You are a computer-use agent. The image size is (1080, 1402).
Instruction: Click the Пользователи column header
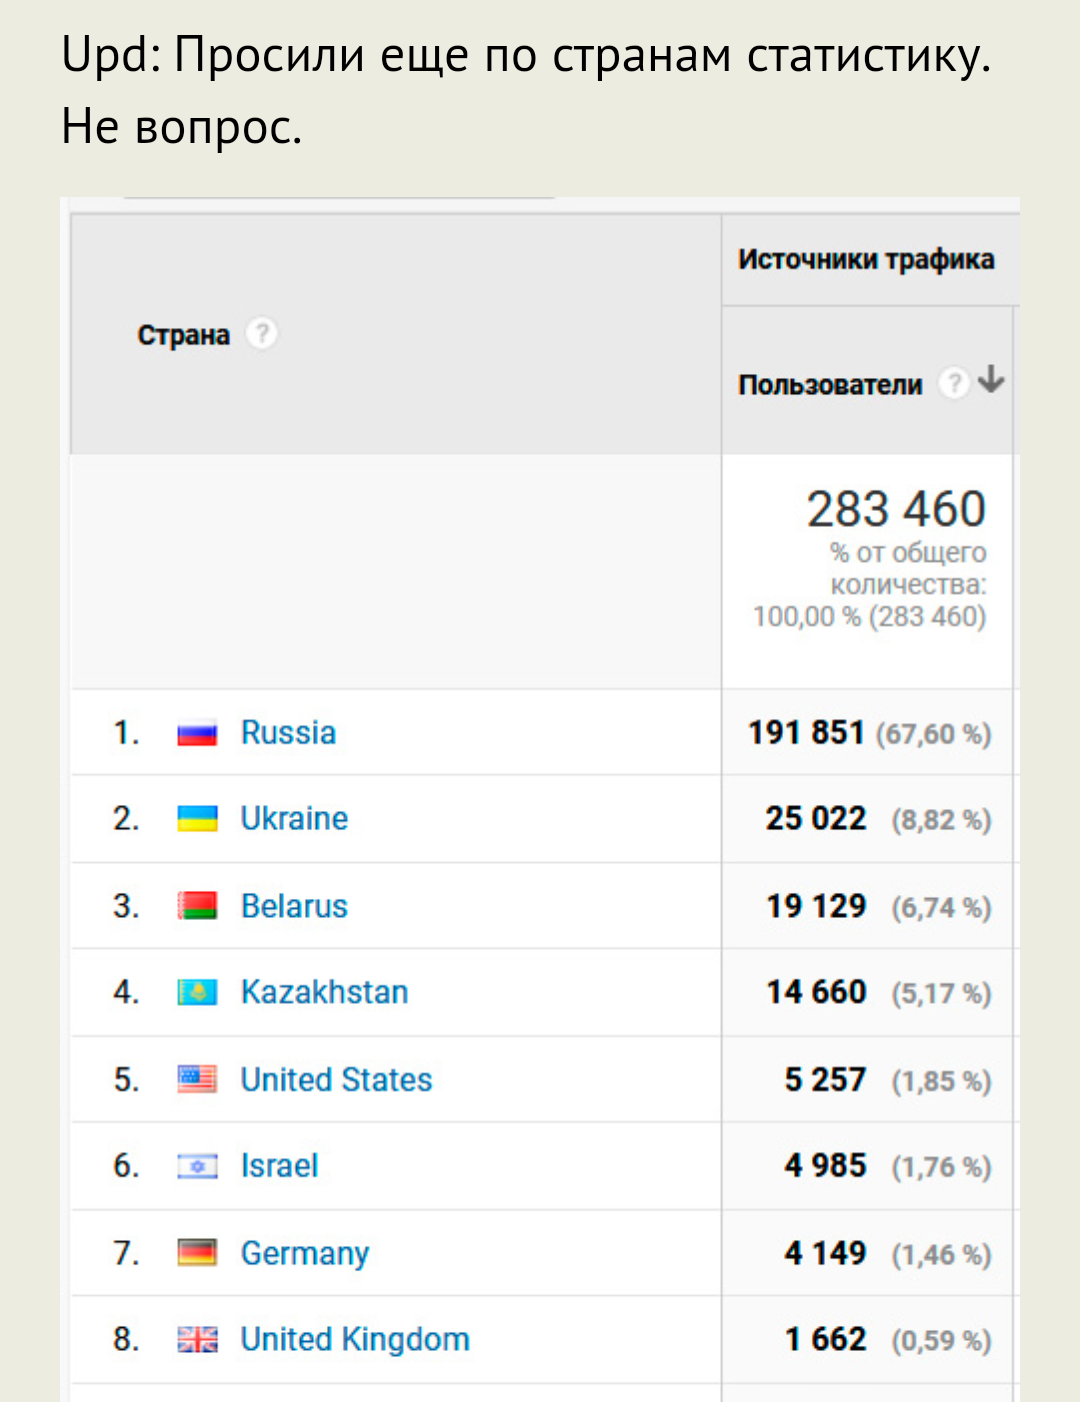(x=830, y=385)
